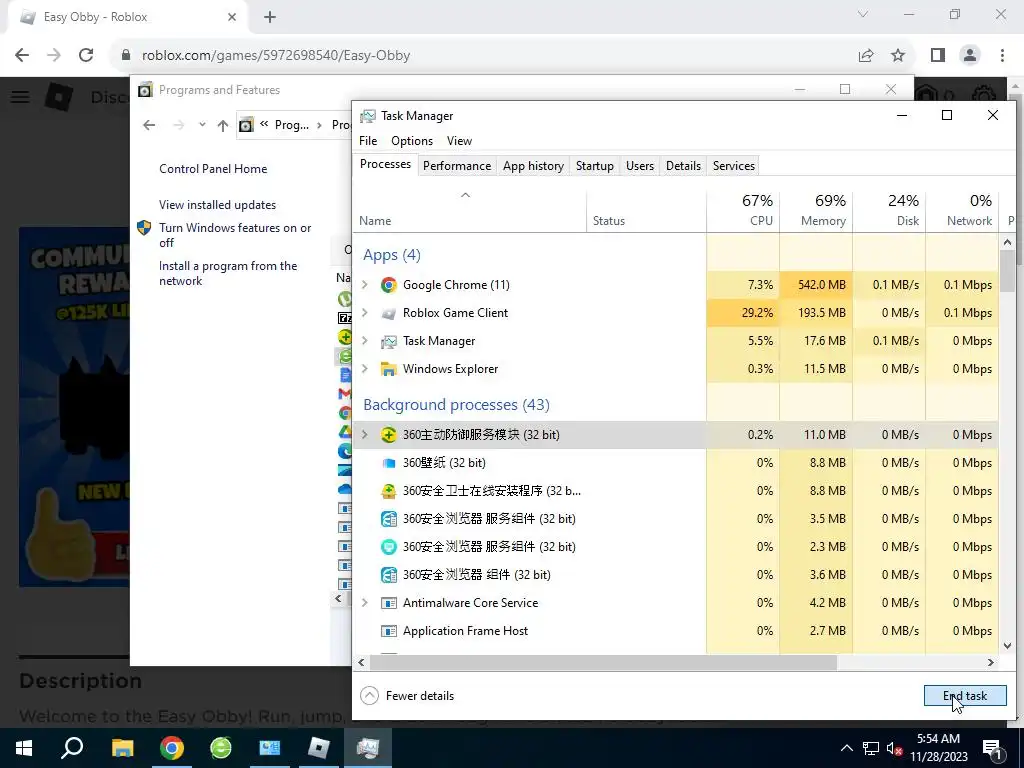Open a new Chrome tab

click(x=270, y=17)
